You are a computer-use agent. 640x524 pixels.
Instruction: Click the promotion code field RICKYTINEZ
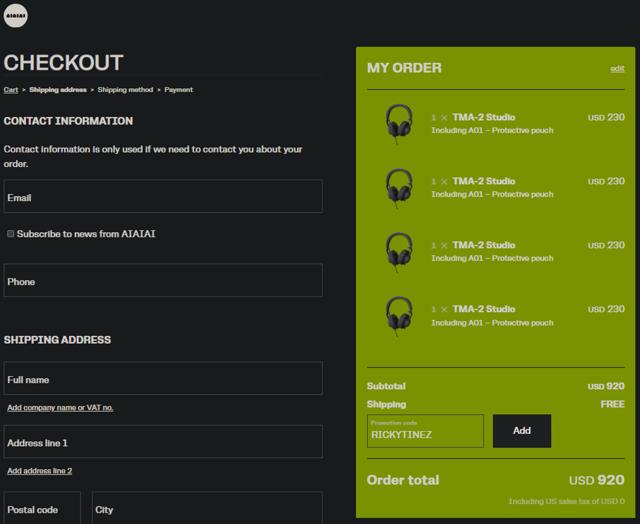(x=425, y=431)
